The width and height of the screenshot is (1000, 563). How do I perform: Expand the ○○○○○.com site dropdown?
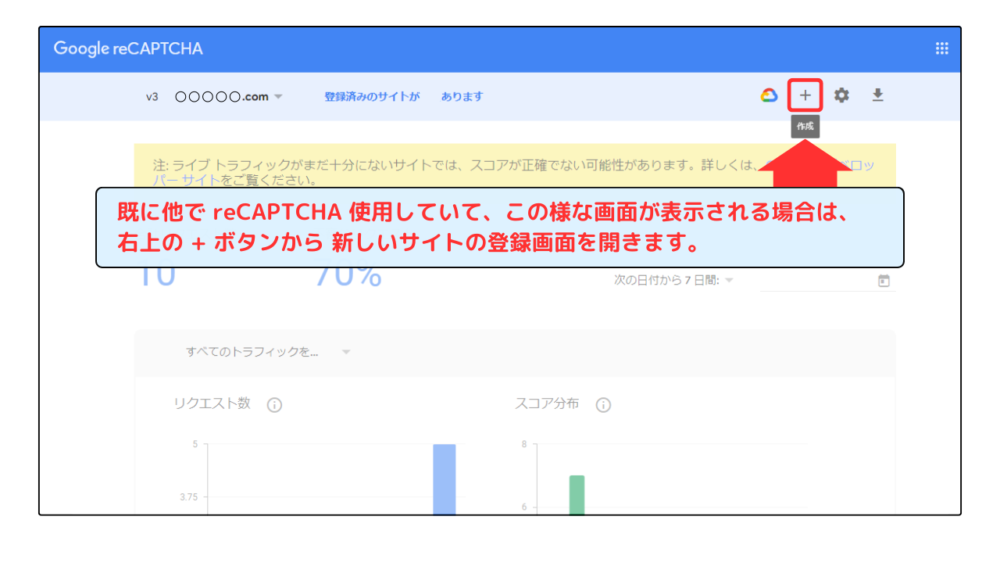229,97
